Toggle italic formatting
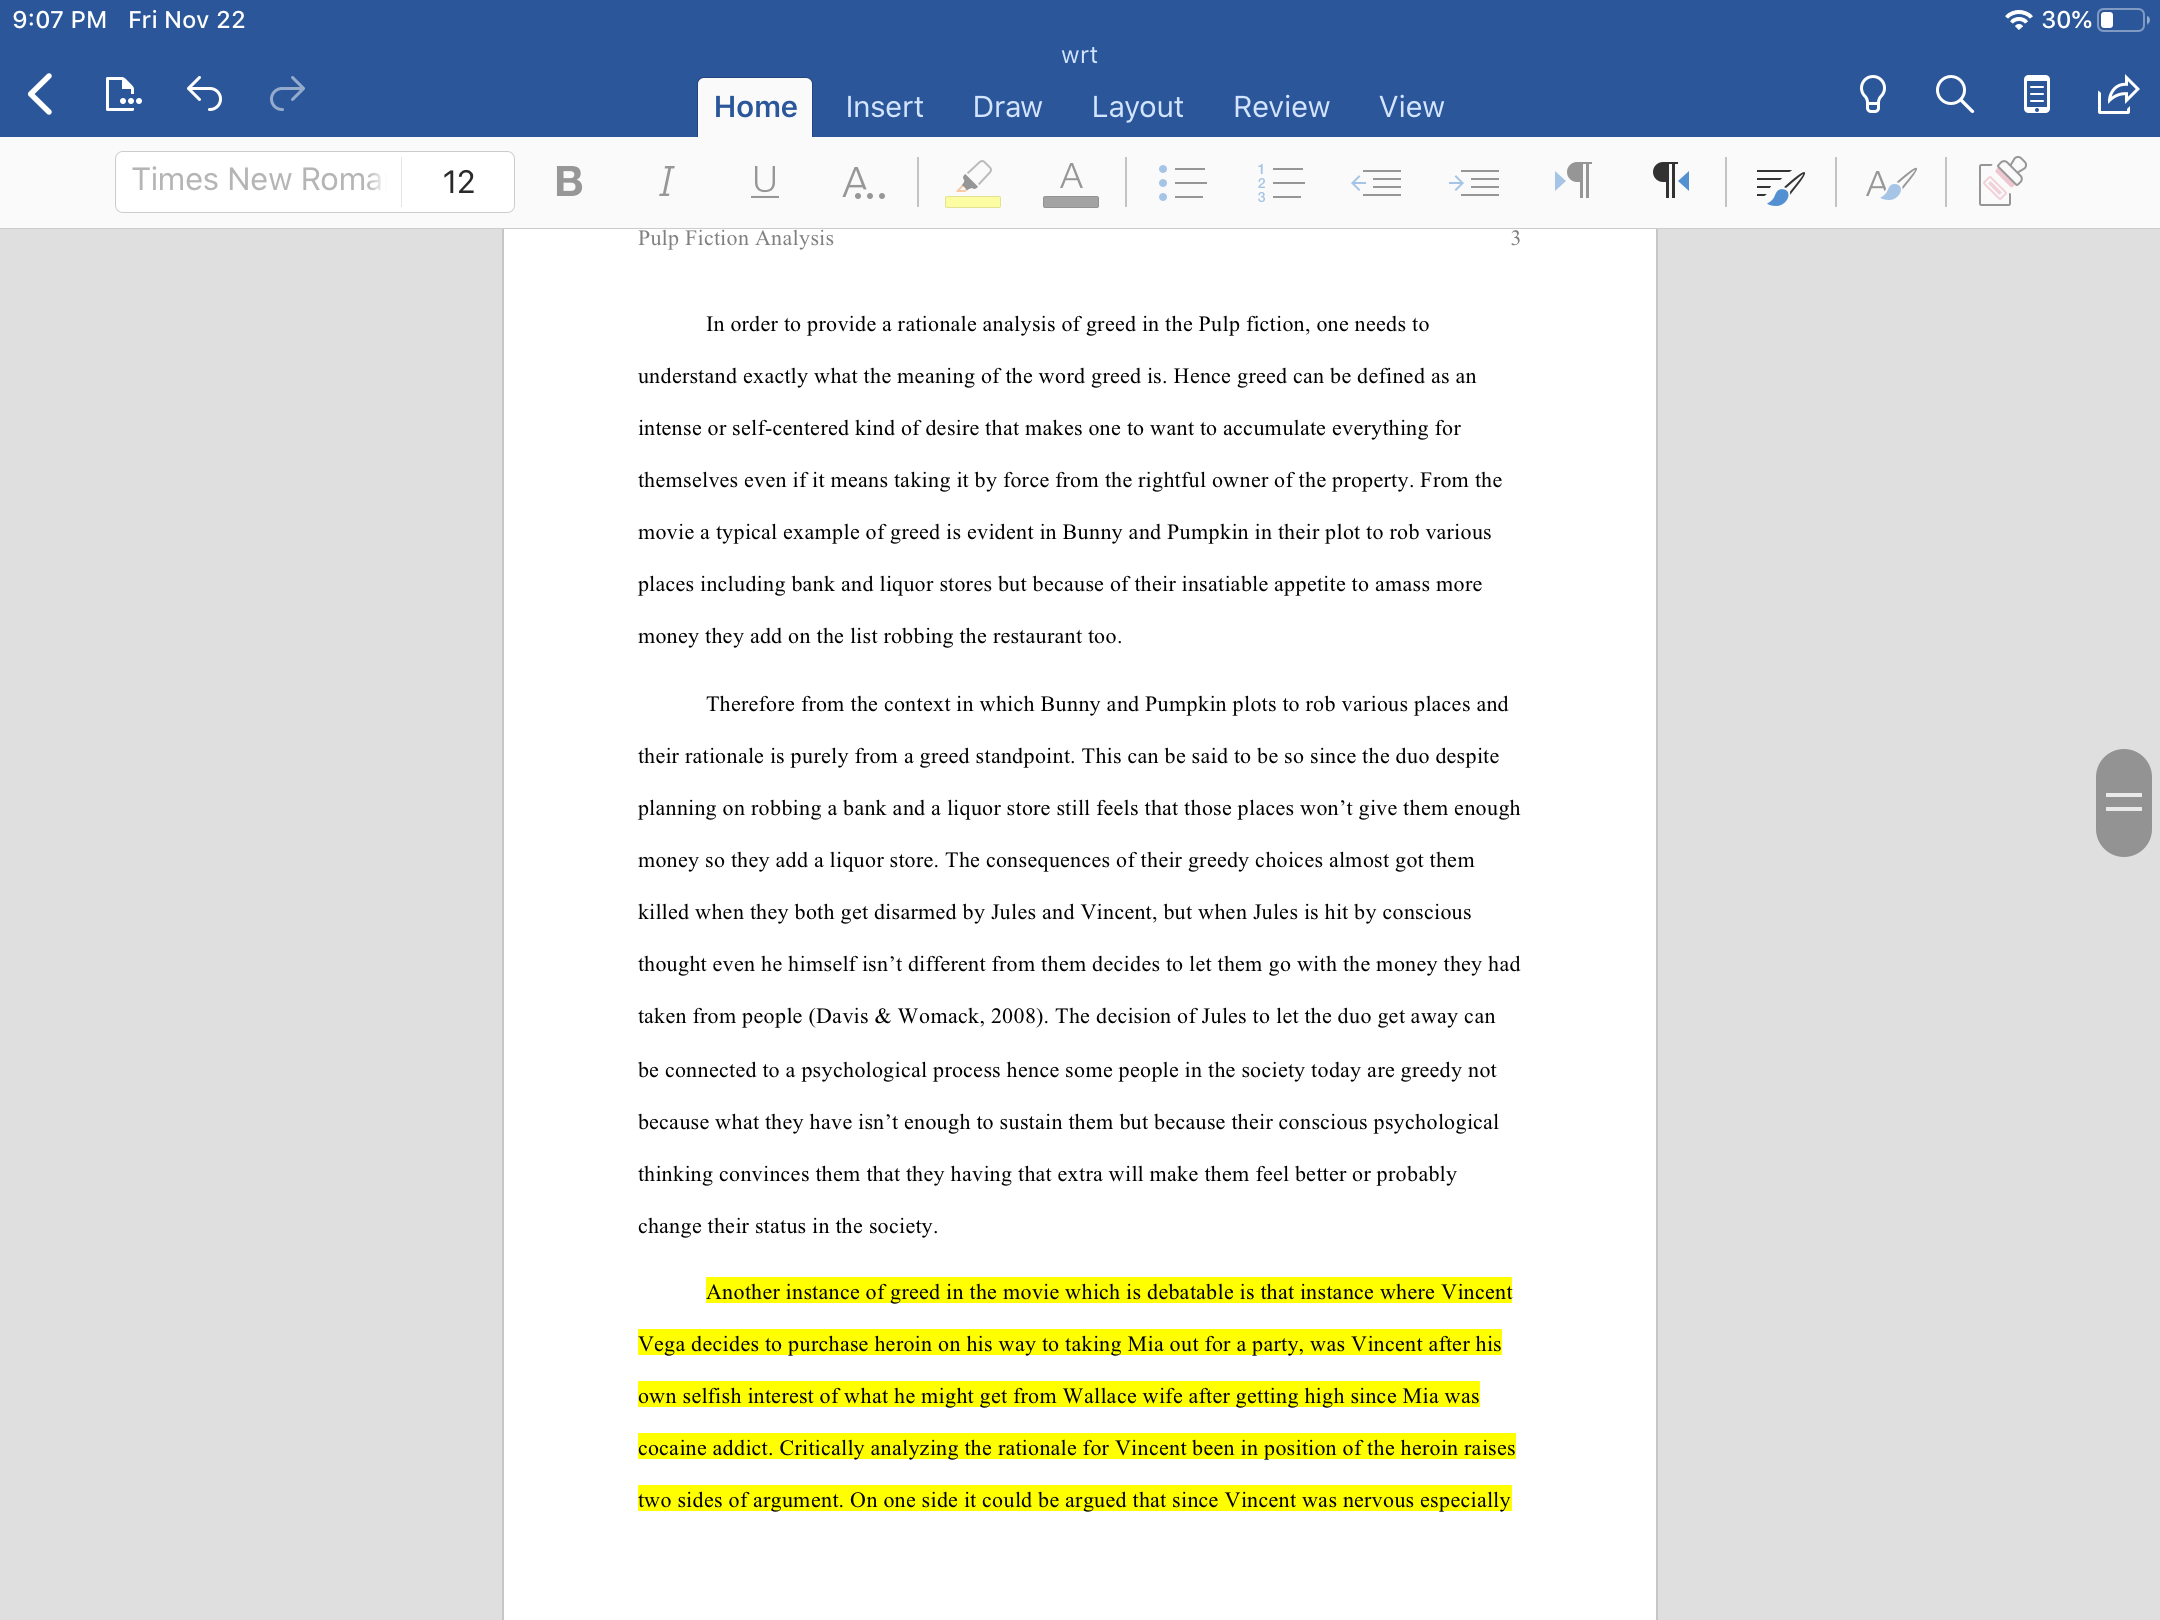Screen dimensions: 2160x1620 pos(666,181)
